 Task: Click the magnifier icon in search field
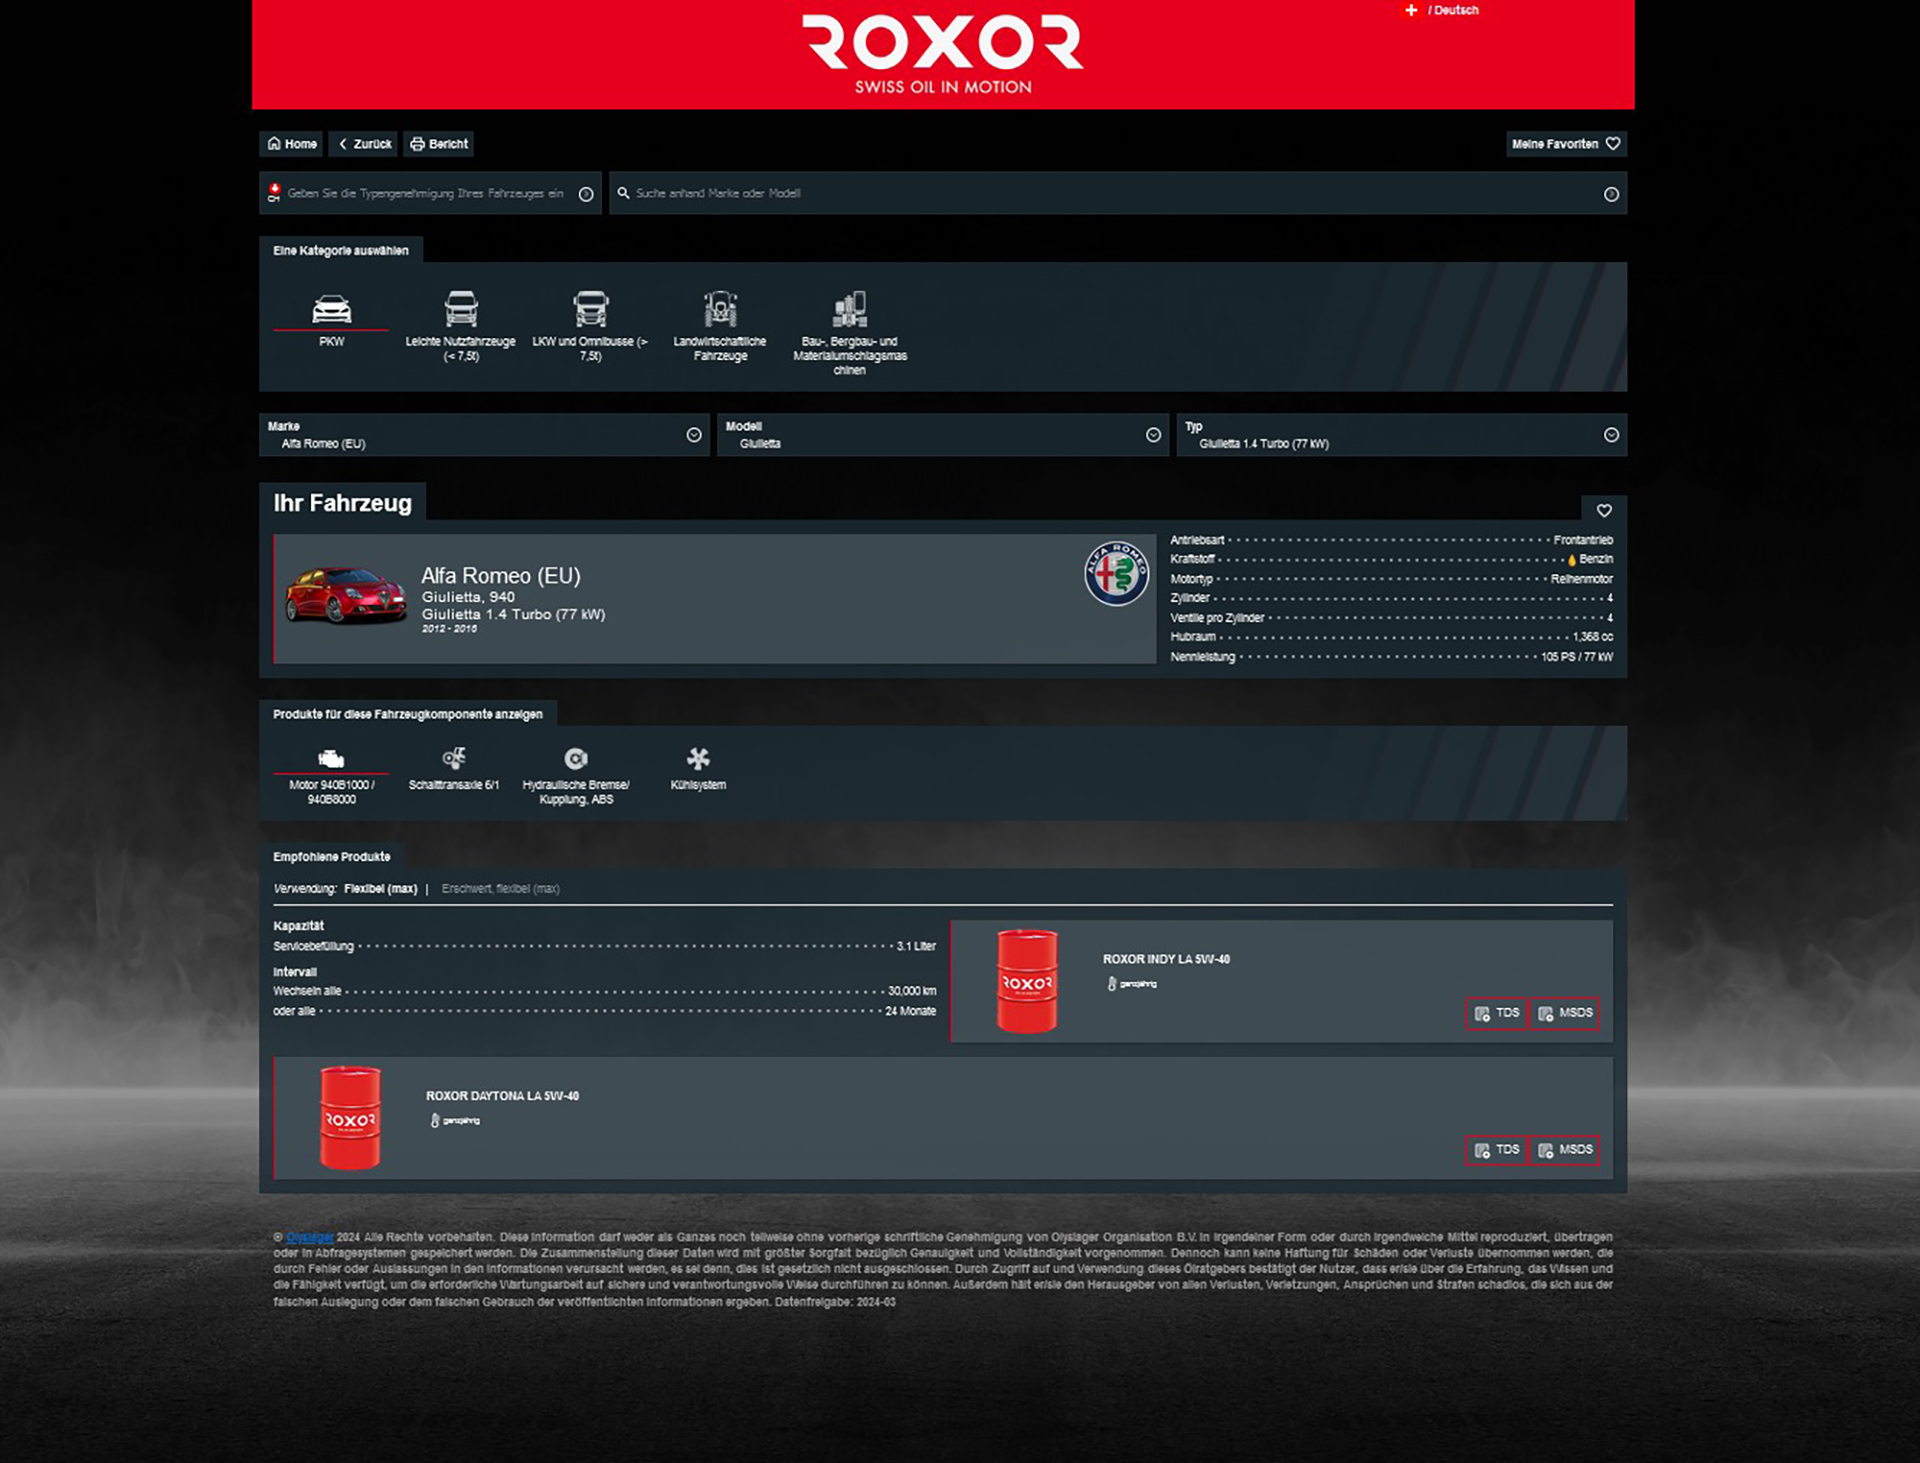[x=623, y=193]
